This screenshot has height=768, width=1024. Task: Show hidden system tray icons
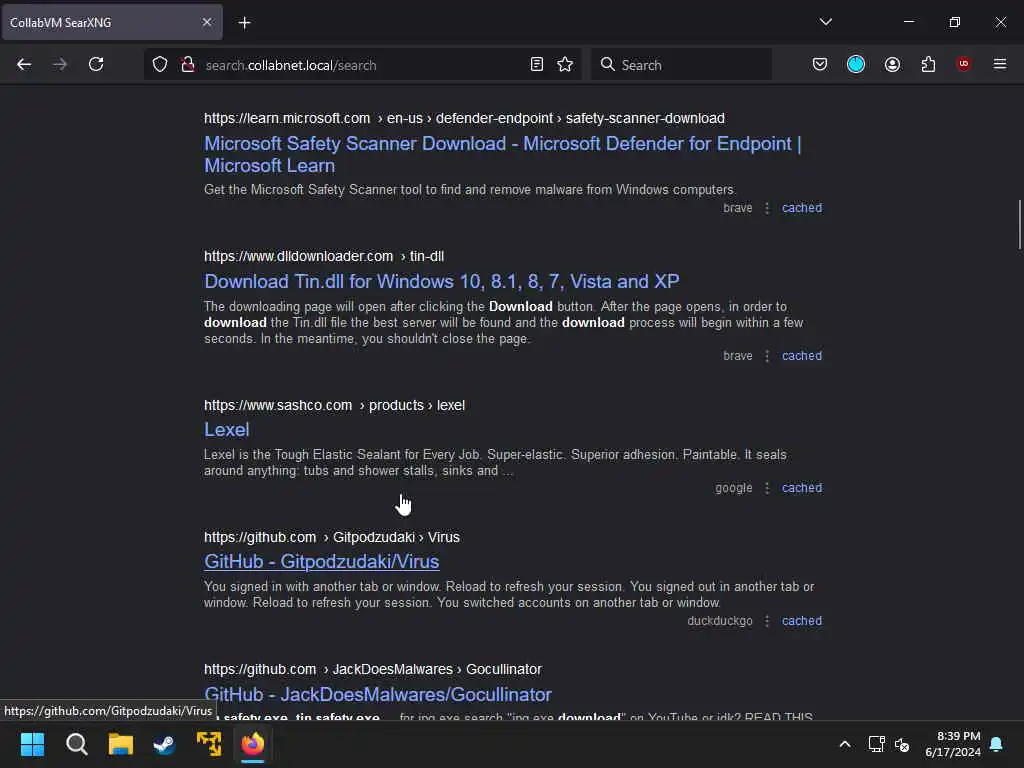(x=844, y=744)
